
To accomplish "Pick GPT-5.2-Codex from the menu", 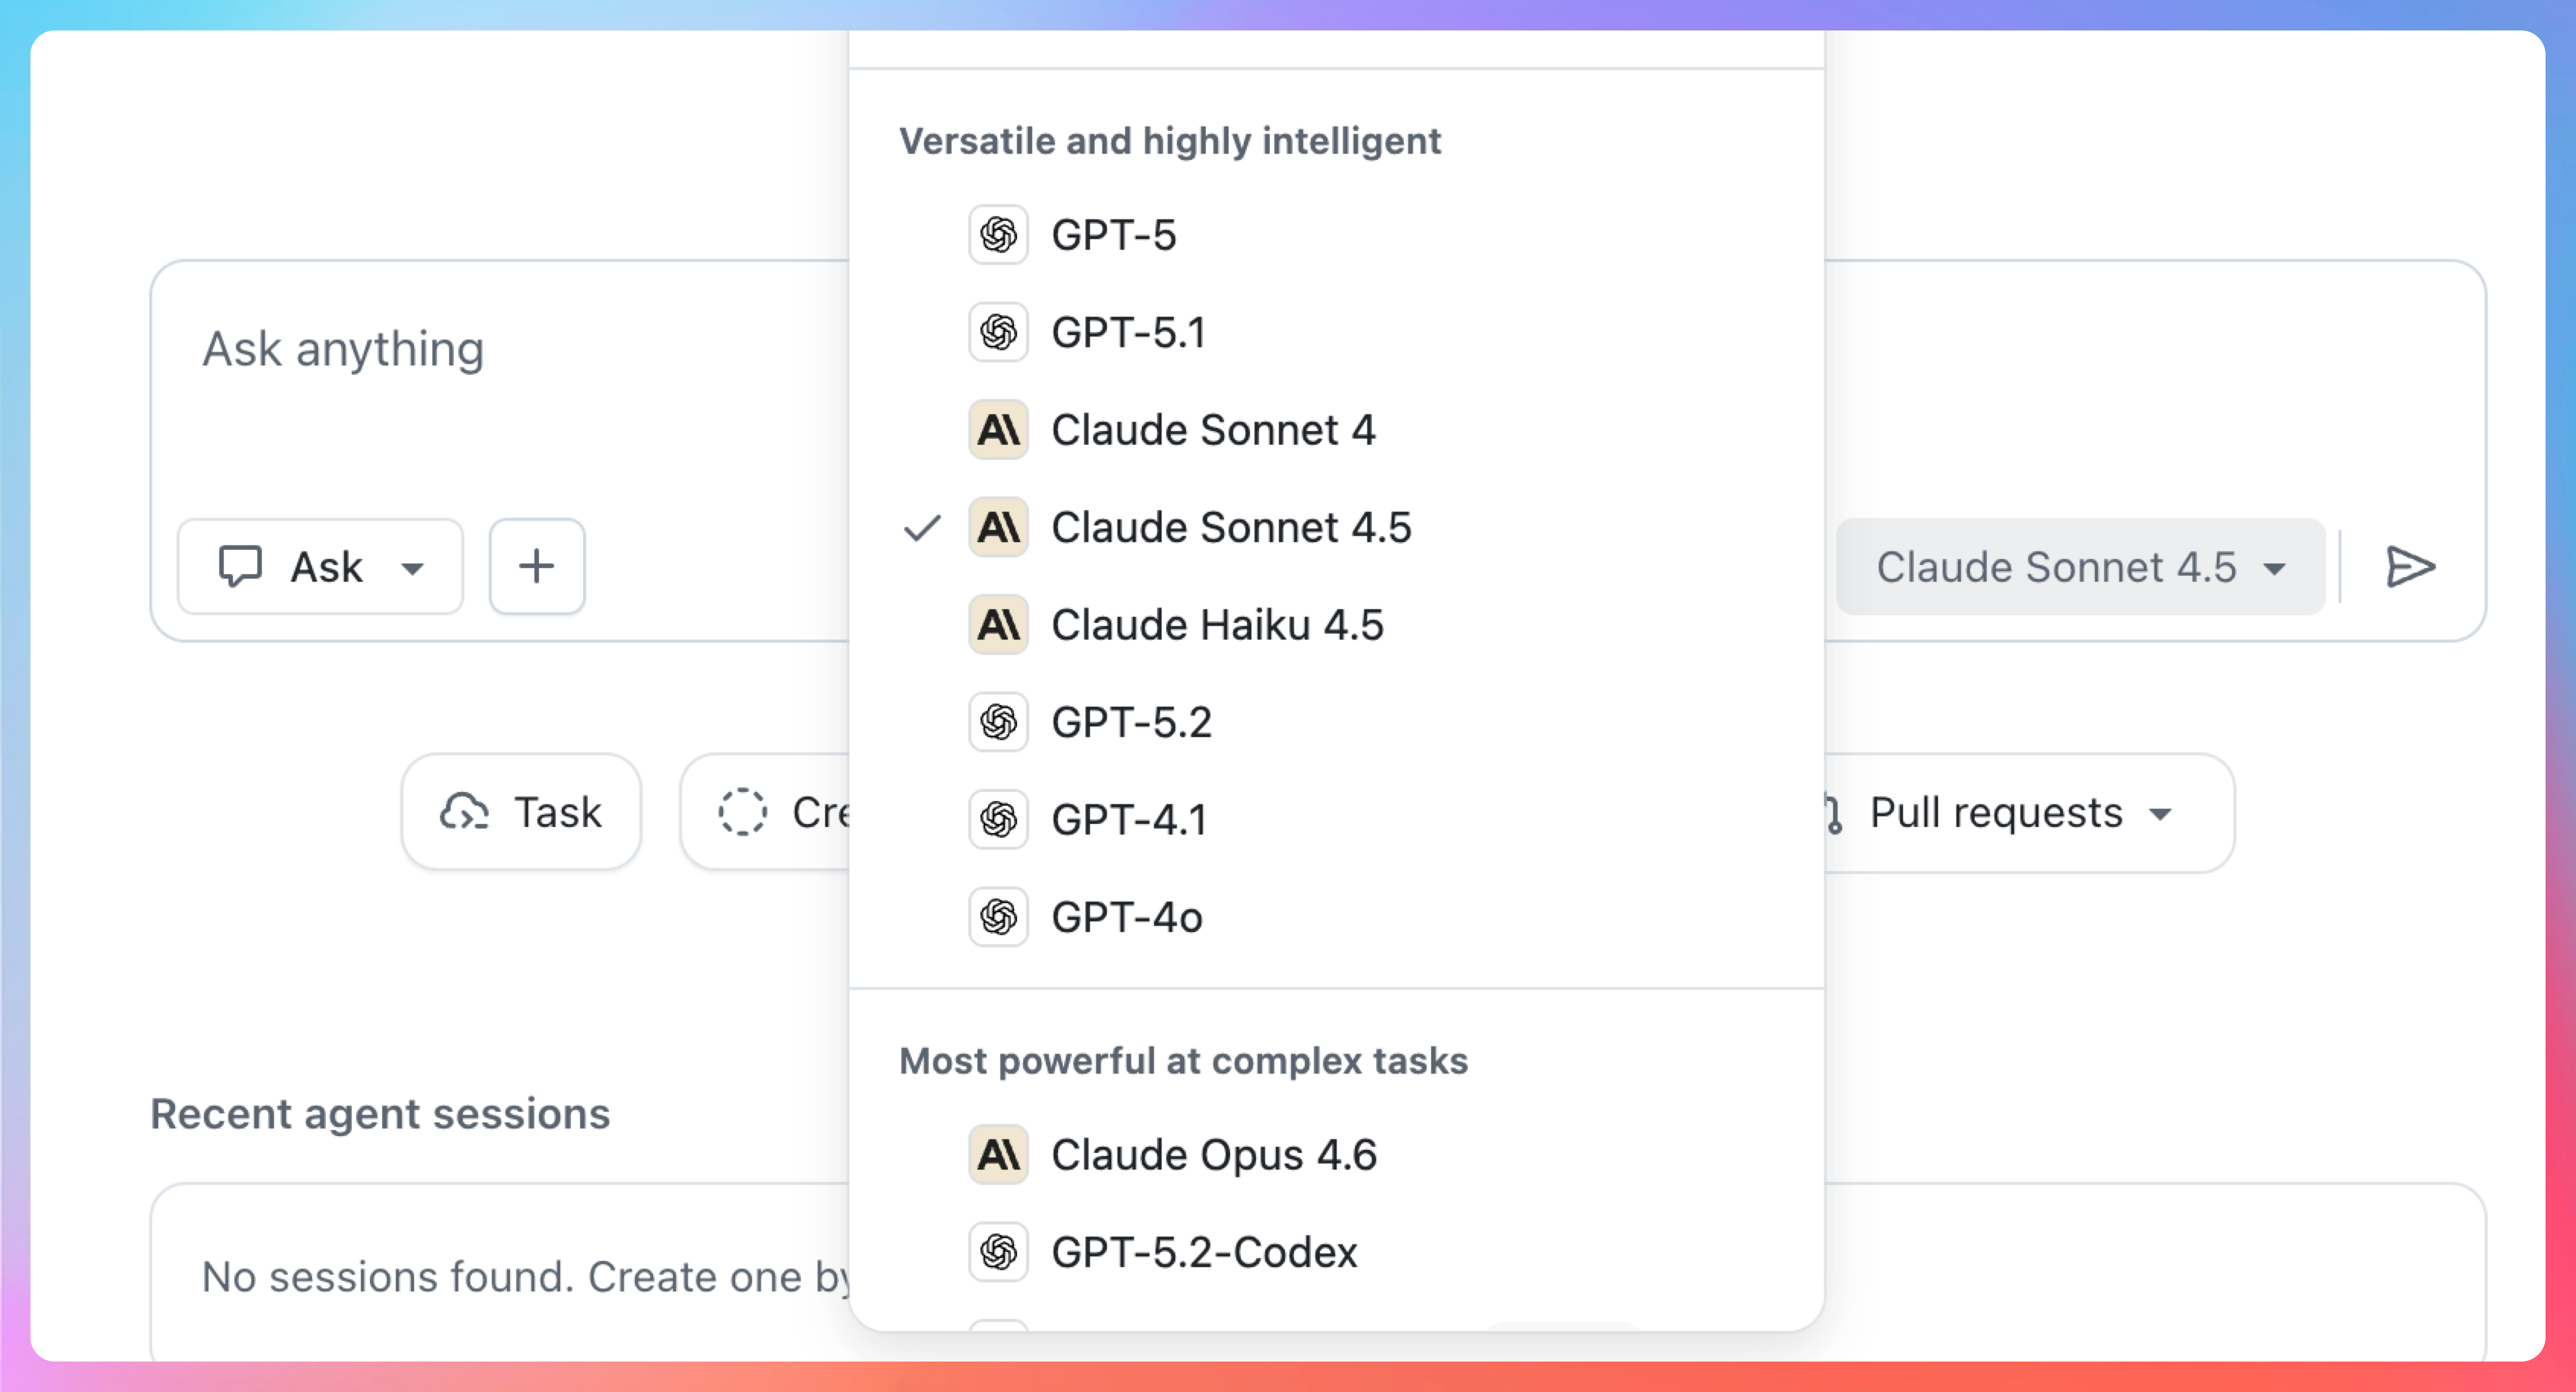I will coord(1204,1252).
